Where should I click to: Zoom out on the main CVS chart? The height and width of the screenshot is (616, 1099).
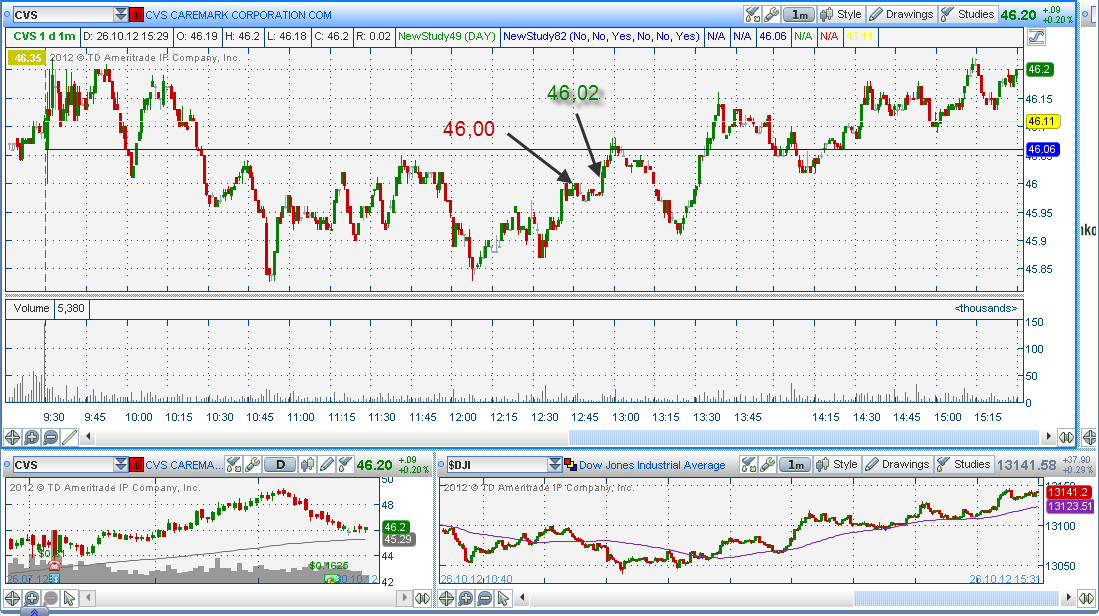(x=51, y=437)
